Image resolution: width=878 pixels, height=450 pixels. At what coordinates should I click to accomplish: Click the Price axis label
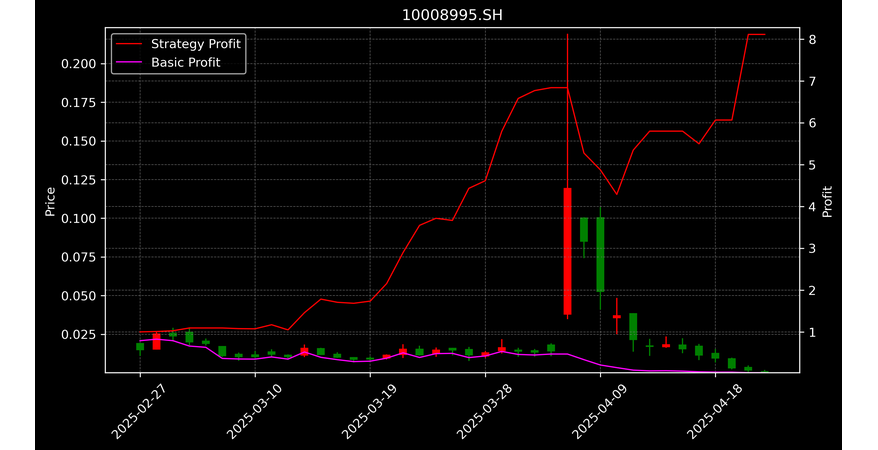point(50,201)
